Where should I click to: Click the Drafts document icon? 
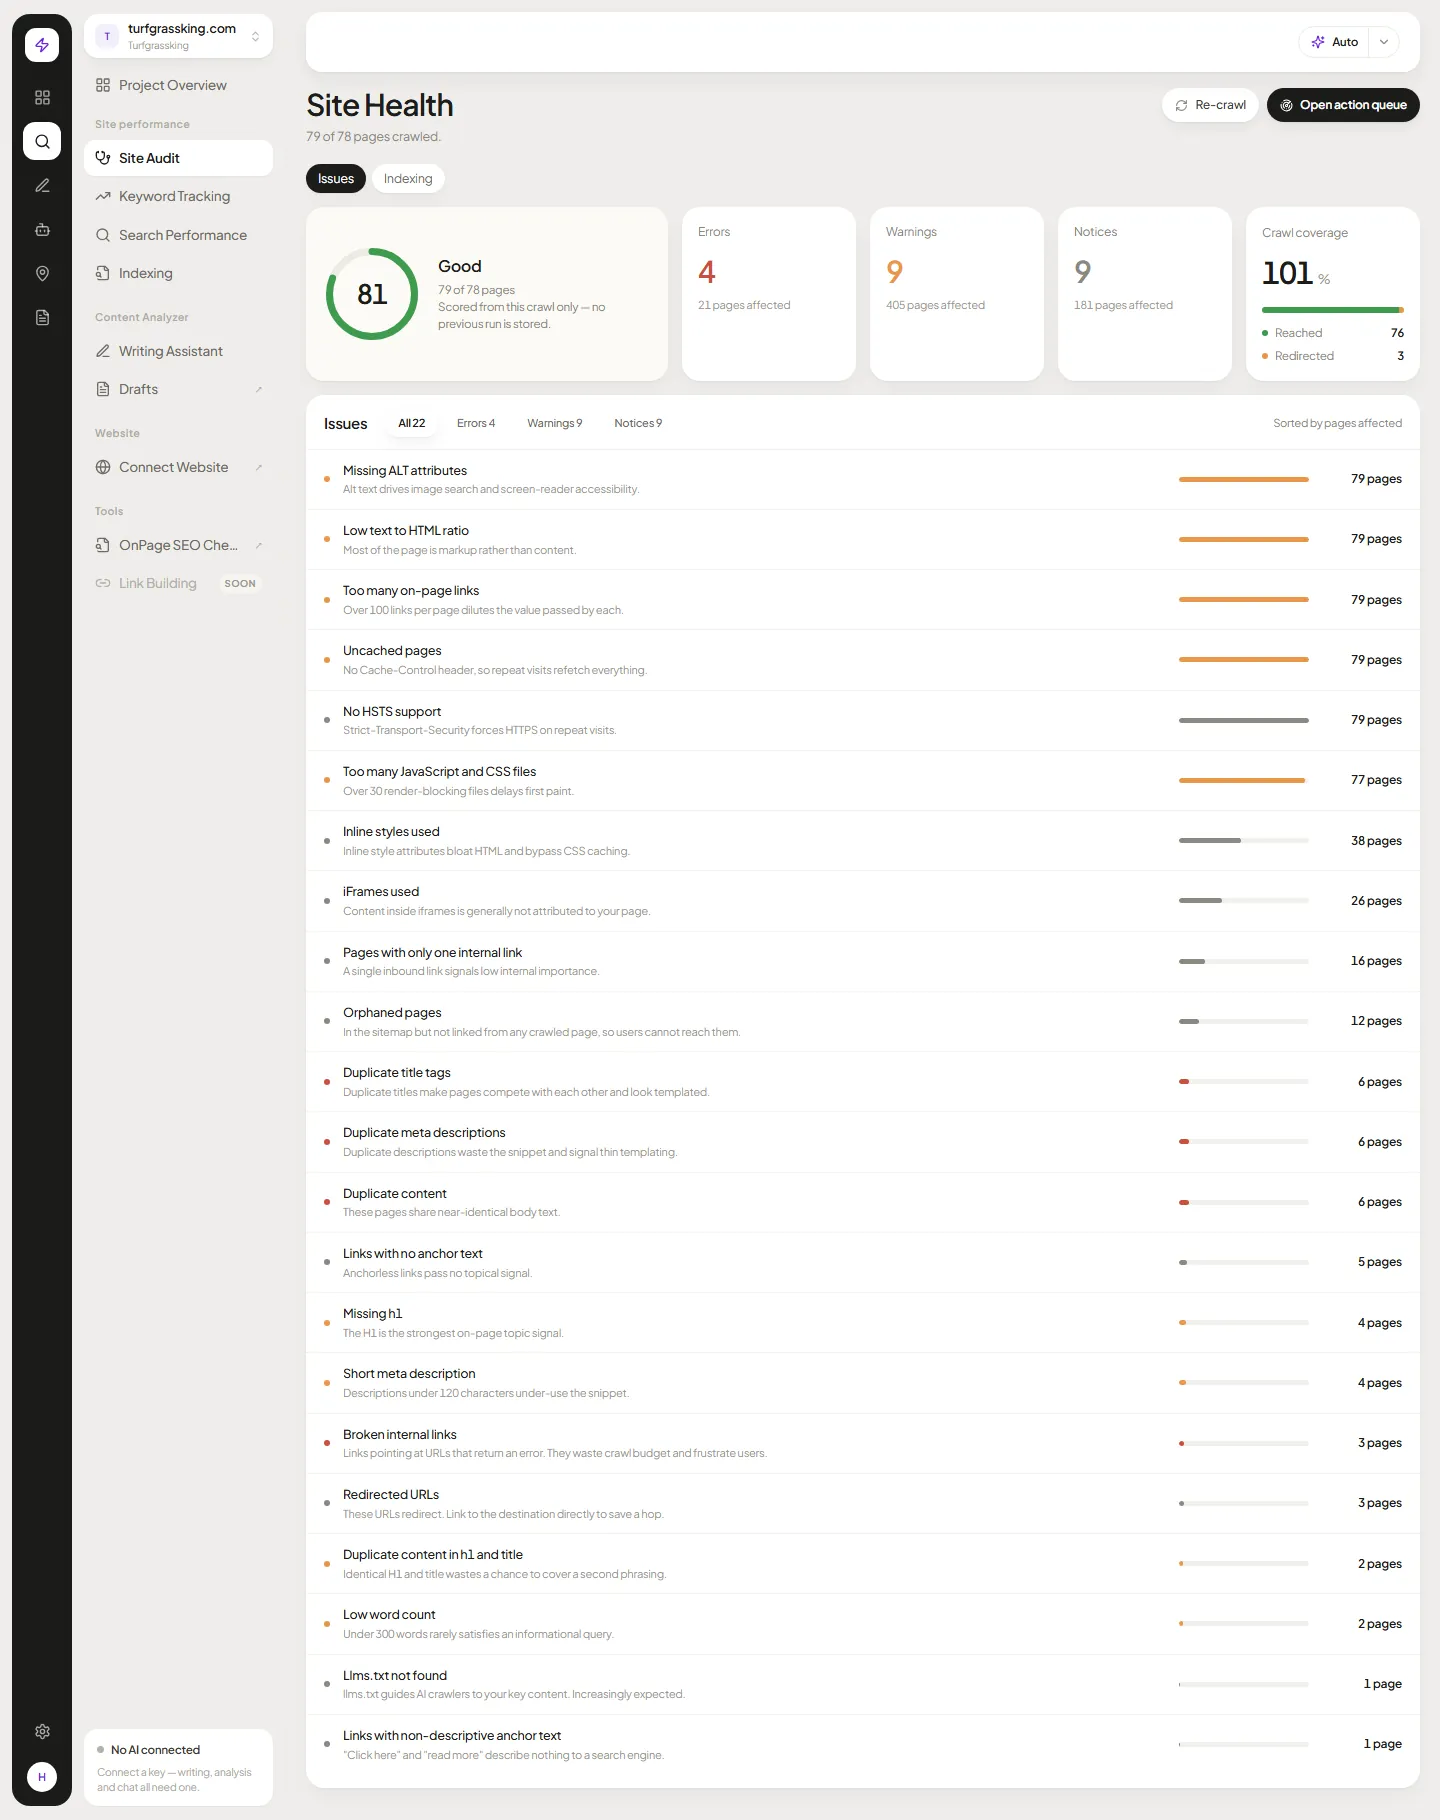tap(103, 389)
